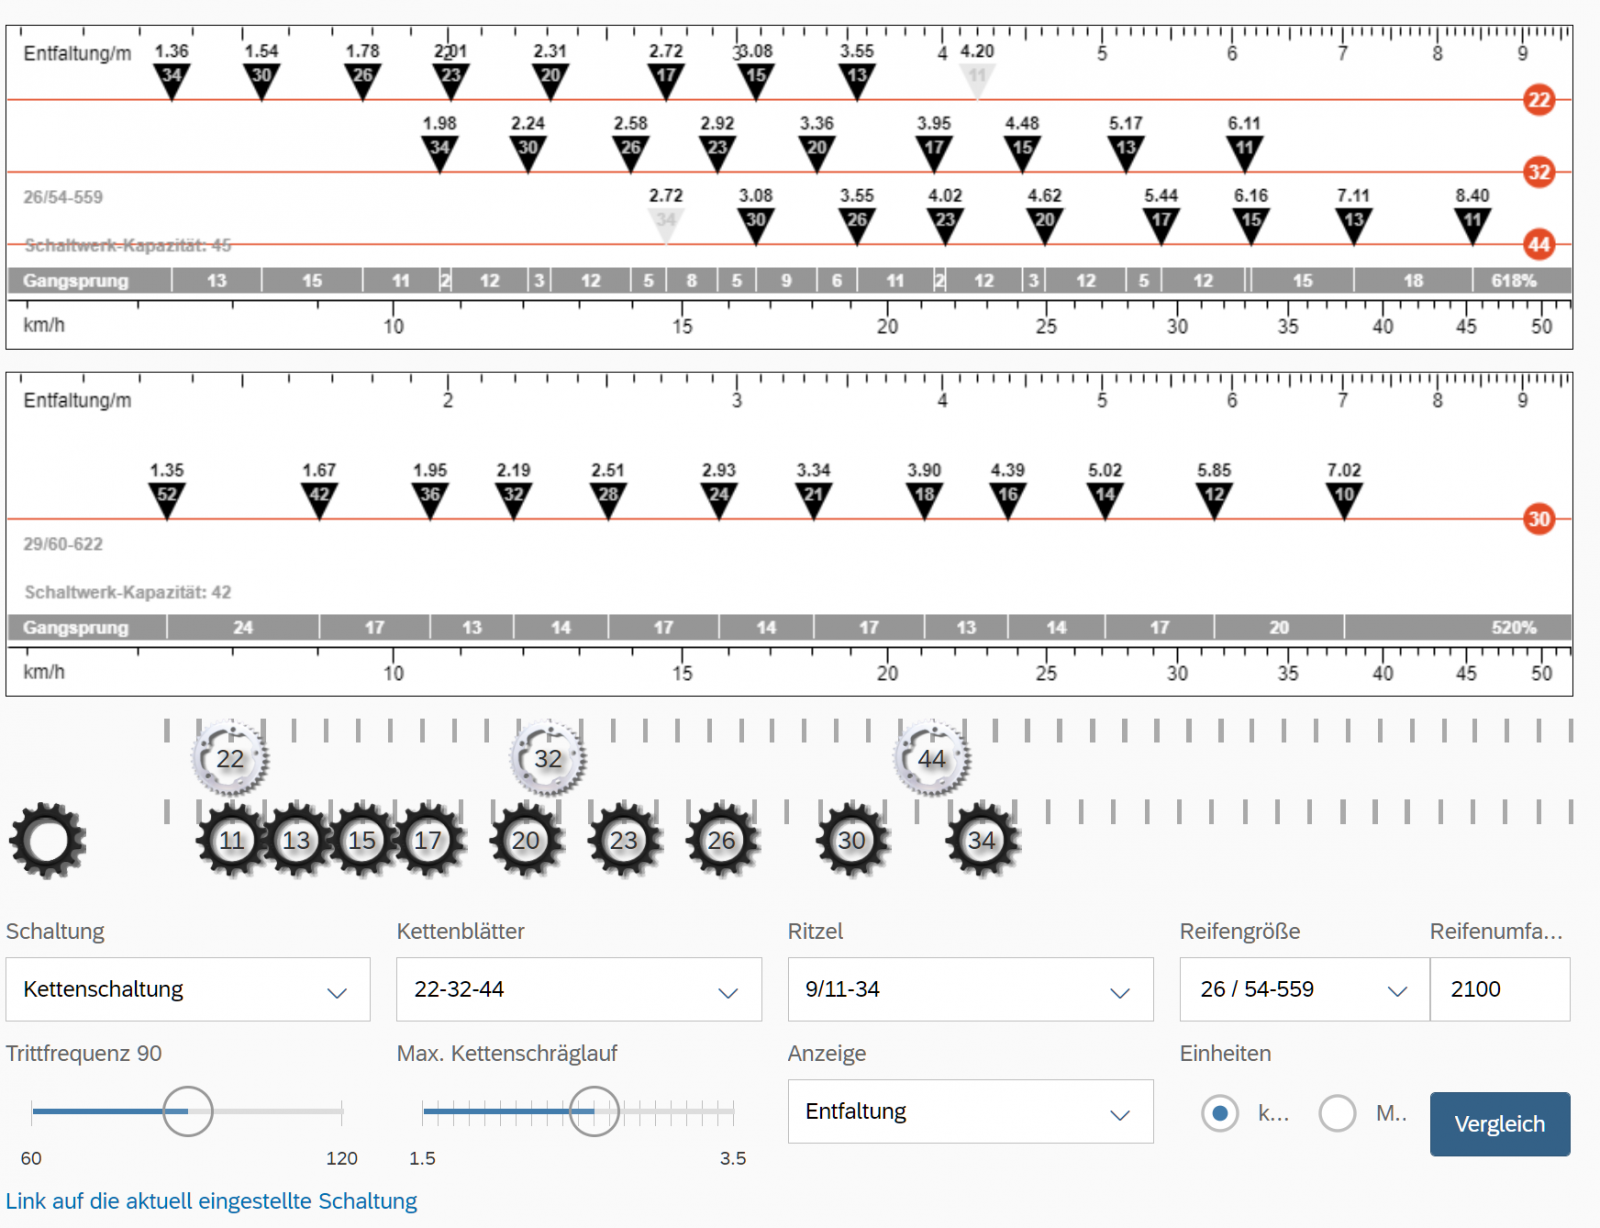The height and width of the screenshot is (1228, 1600).
Task: Open the Schaltung Kettenschaltung dropdown
Action: coord(188,990)
